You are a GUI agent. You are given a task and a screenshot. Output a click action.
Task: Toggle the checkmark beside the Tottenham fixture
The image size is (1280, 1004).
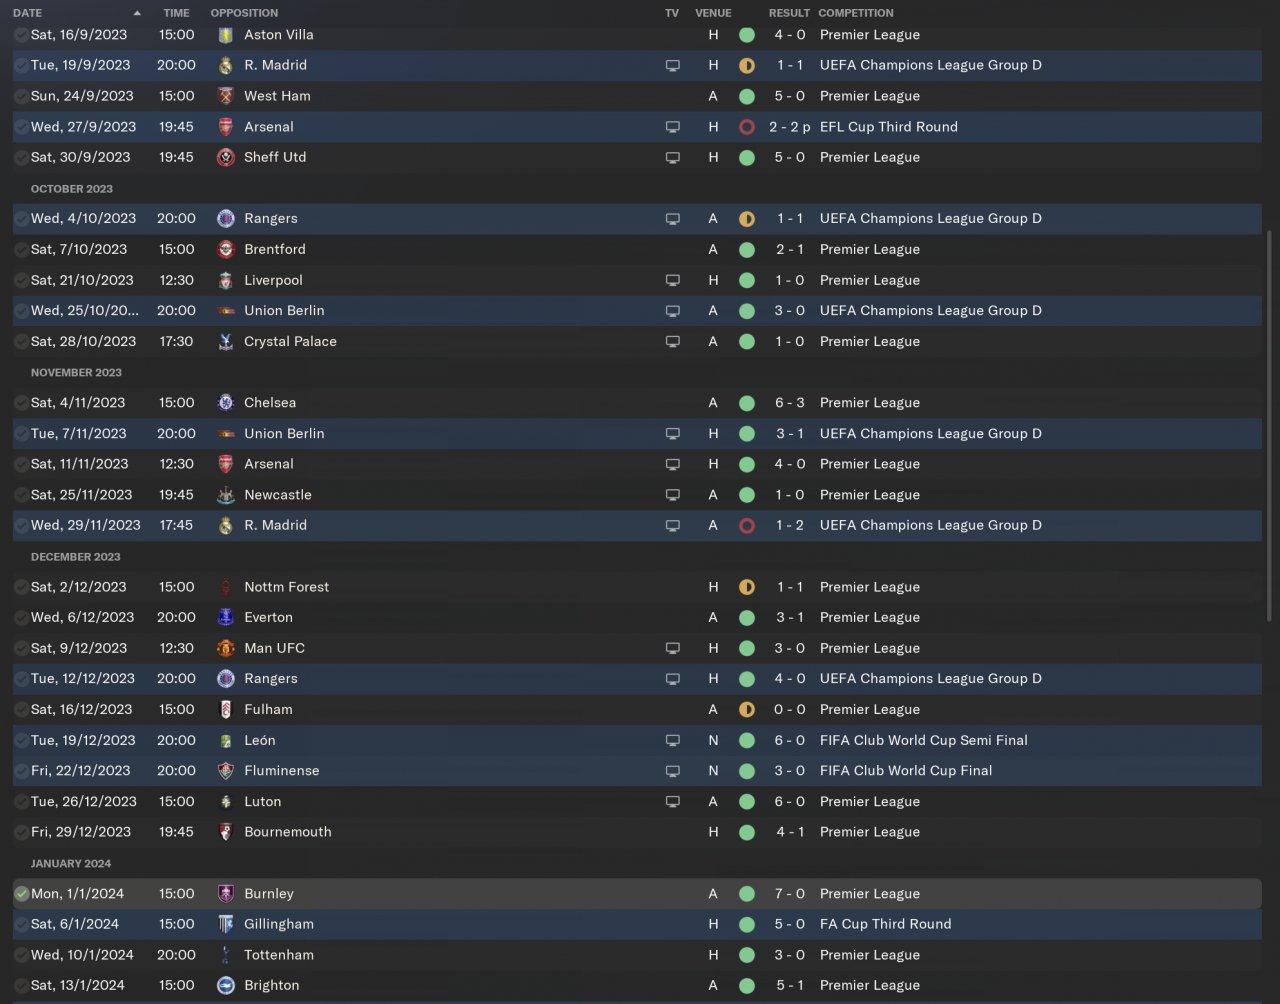click(x=21, y=955)
